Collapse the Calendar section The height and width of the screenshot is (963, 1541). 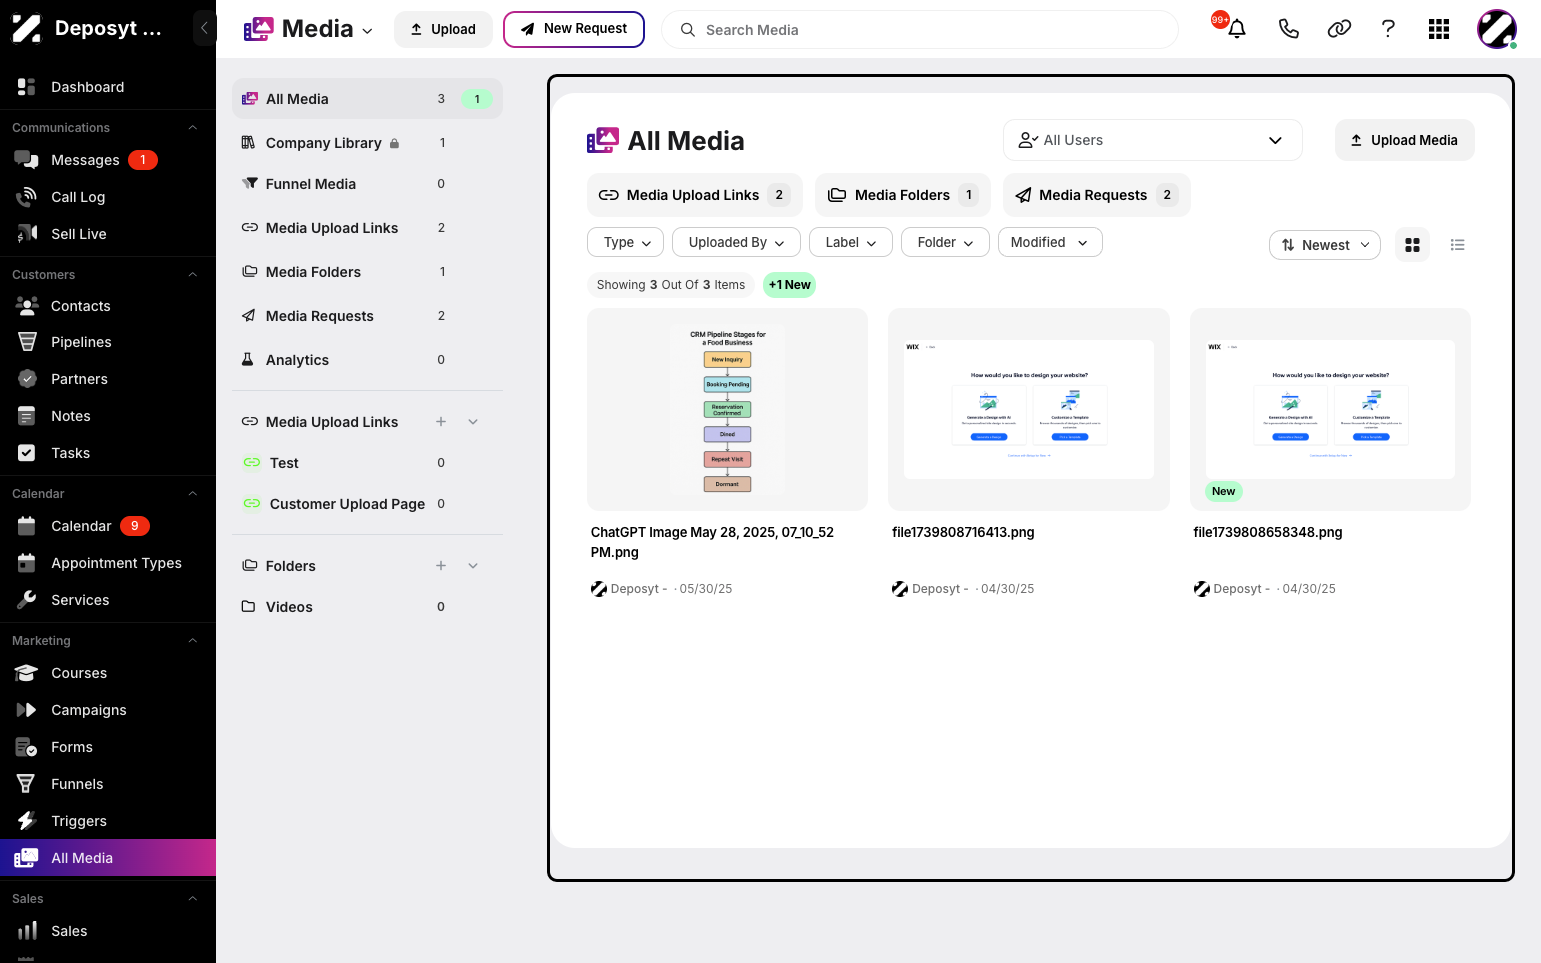coord(193,494)
